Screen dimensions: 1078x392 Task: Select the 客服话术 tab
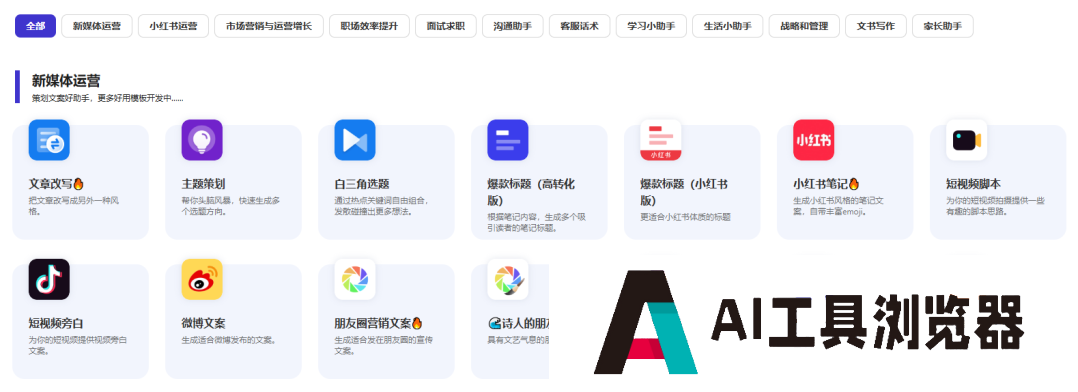pyautogui.click(x=579, y=26)
